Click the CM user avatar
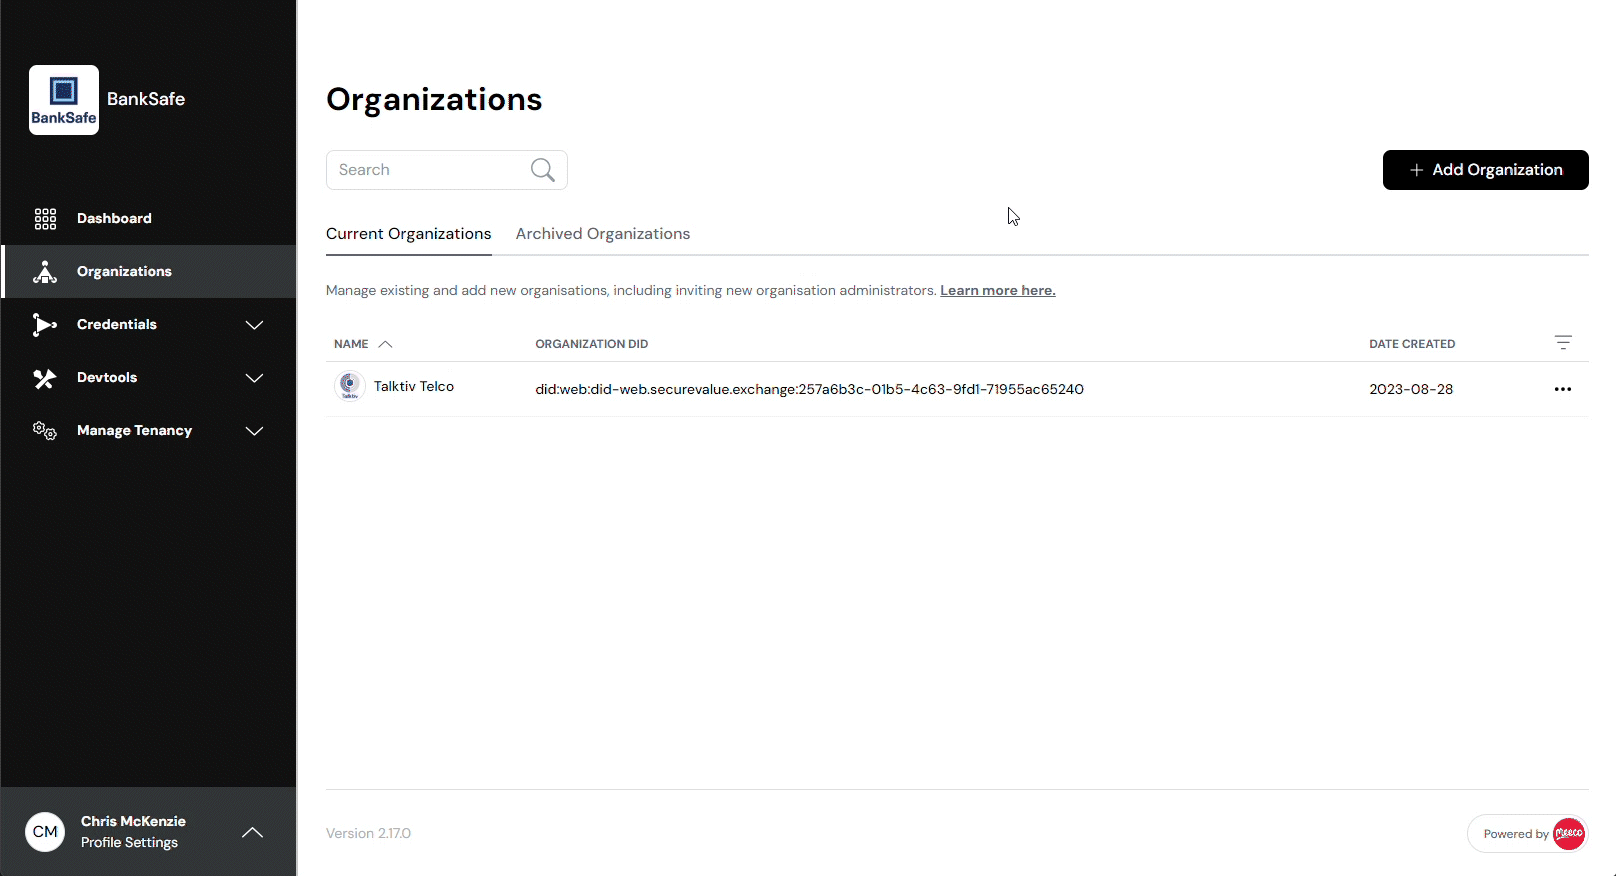Viewport: 1616px width, 876px height. click(45, 832)
